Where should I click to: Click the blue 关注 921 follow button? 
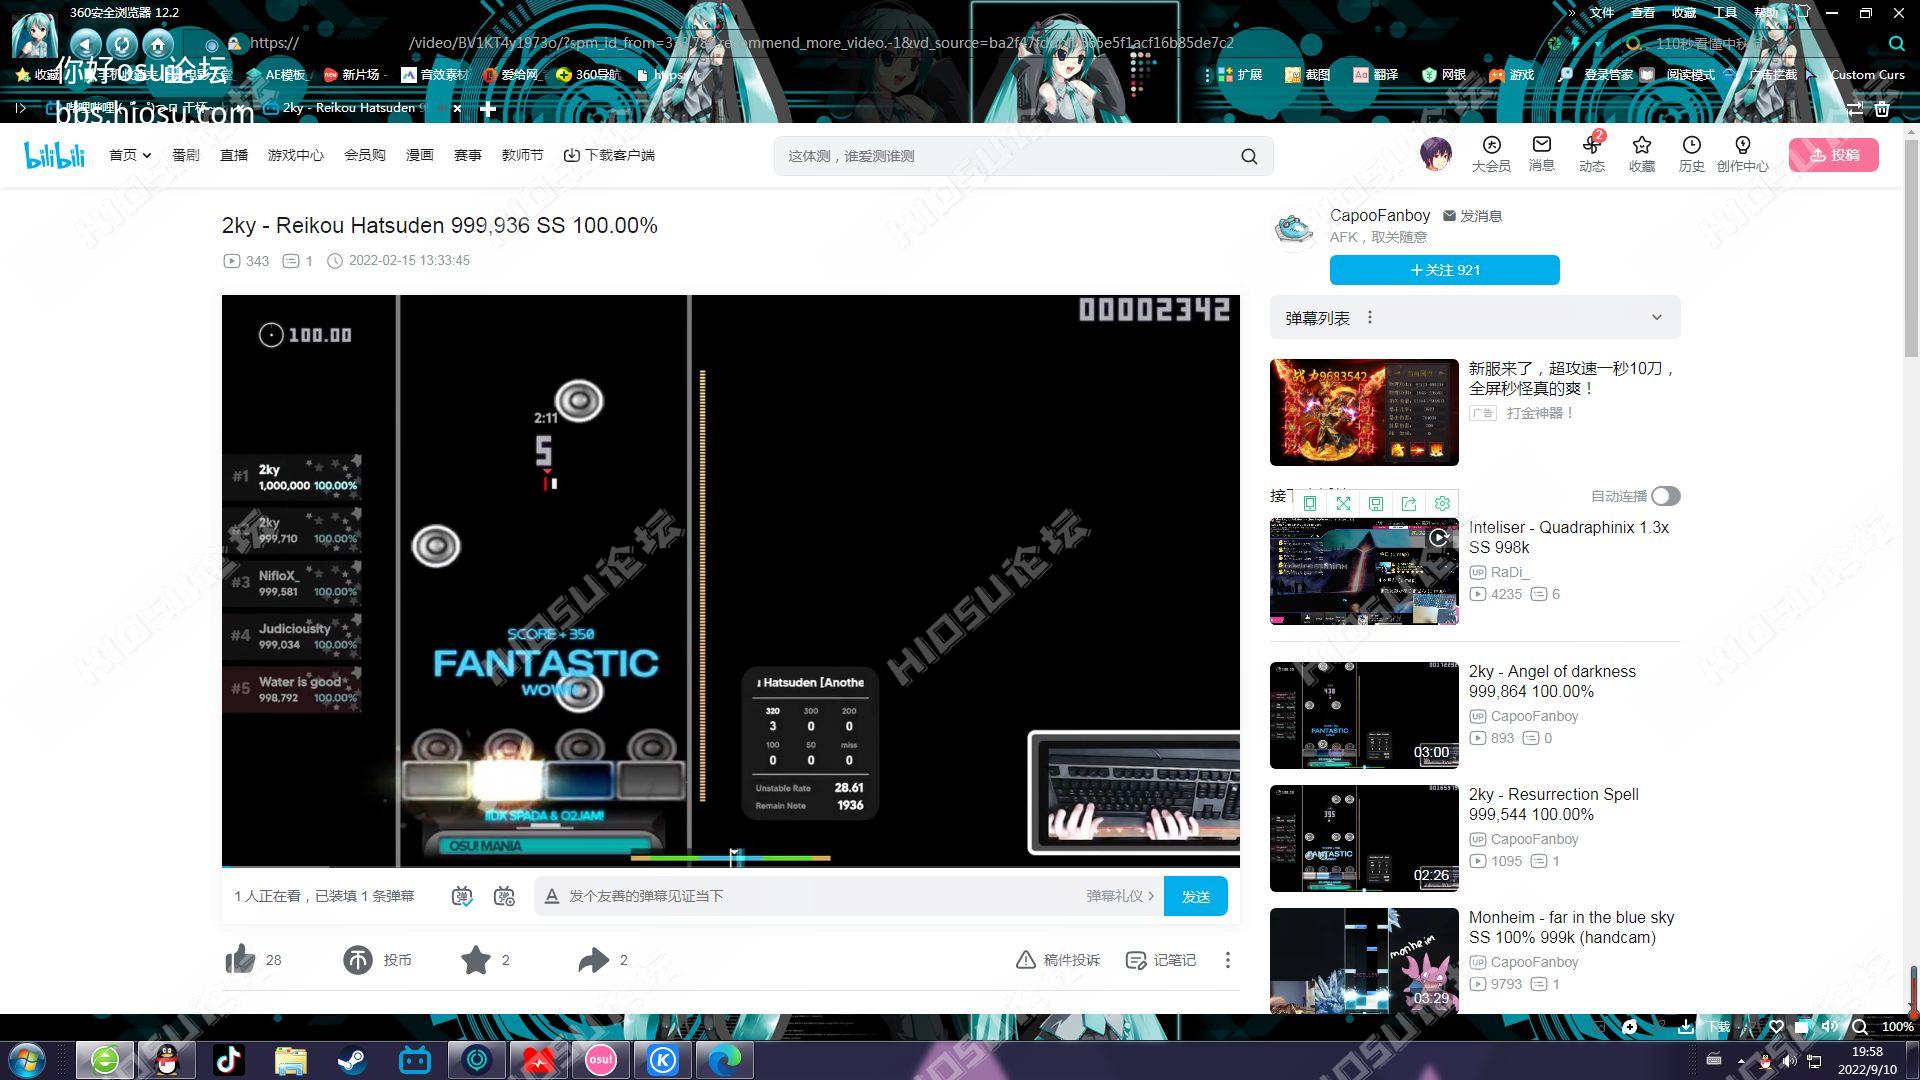click(x=1444, y=270)
